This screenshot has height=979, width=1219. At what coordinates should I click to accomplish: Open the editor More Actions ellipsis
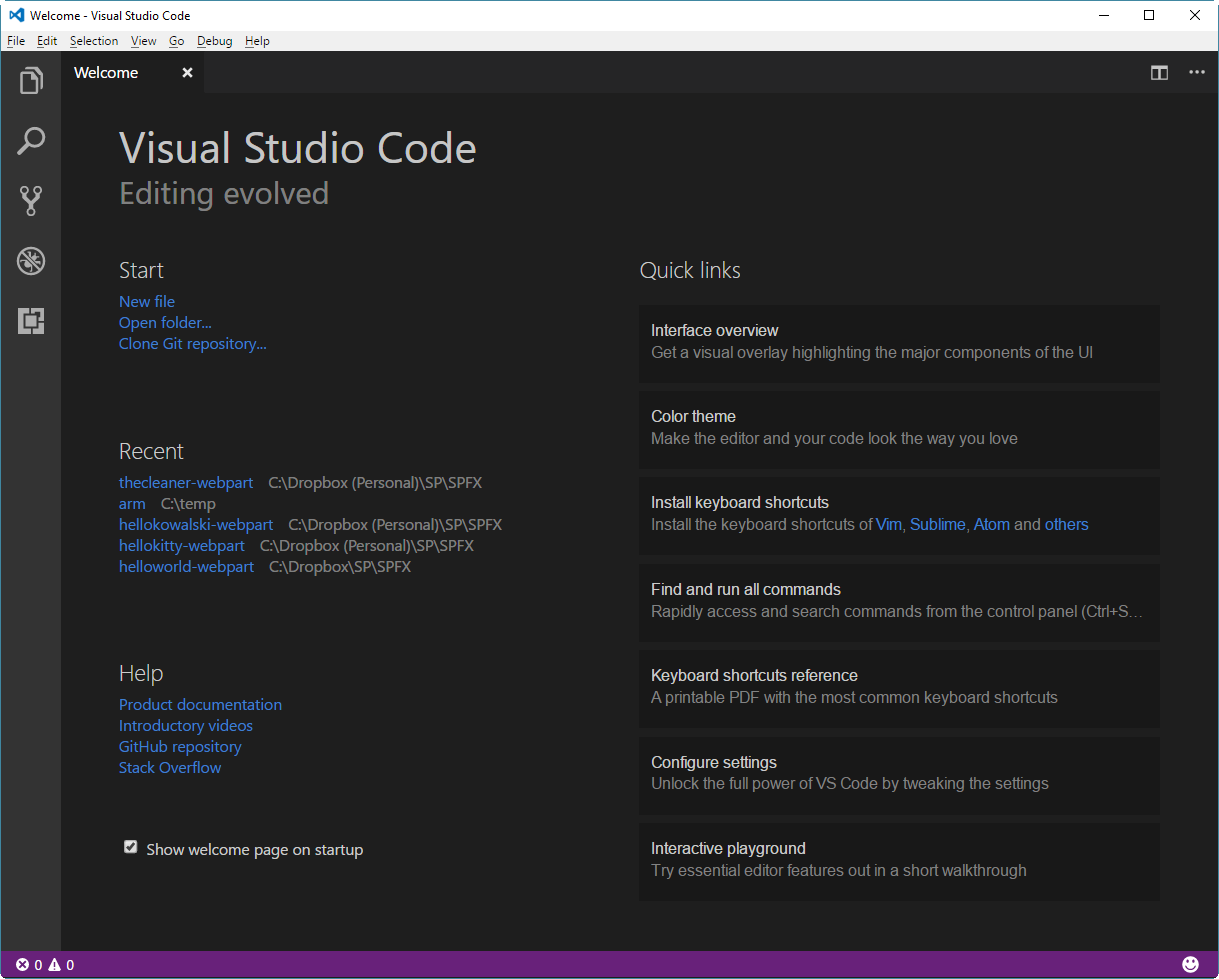1197,72
